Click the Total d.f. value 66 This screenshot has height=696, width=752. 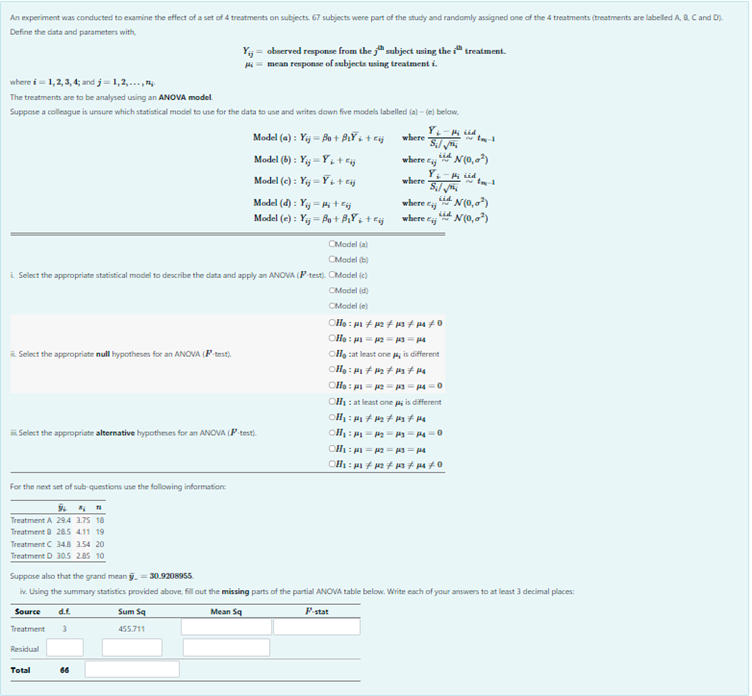(64, 670)
